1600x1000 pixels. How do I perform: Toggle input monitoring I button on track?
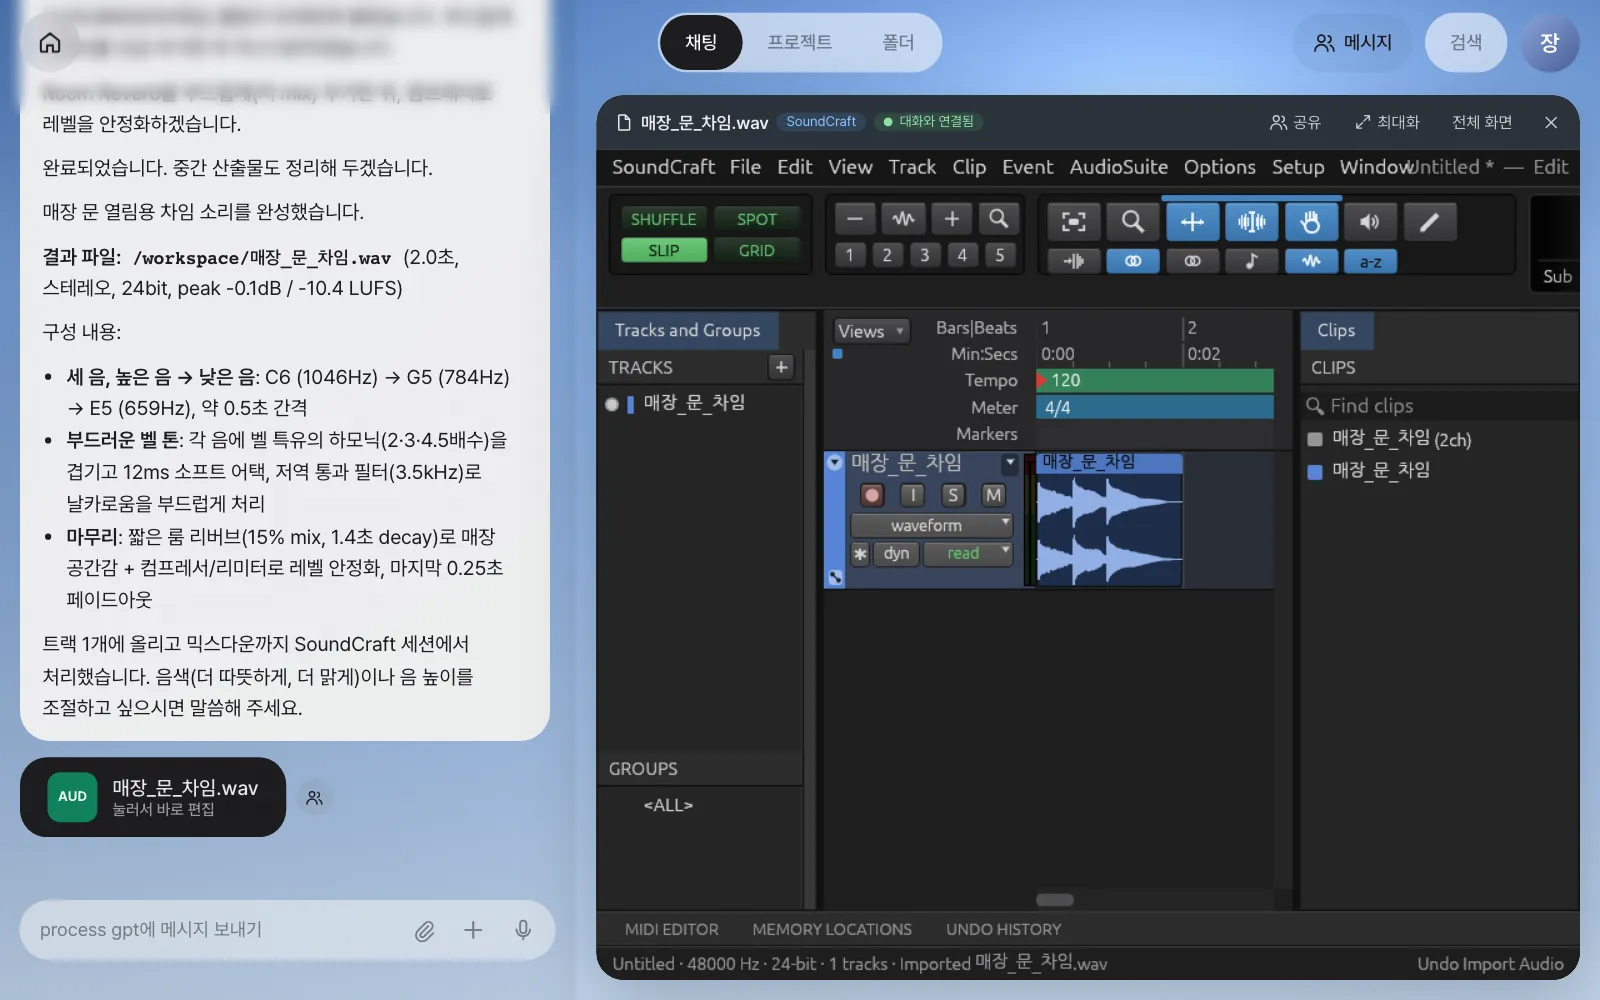point(912,494)
